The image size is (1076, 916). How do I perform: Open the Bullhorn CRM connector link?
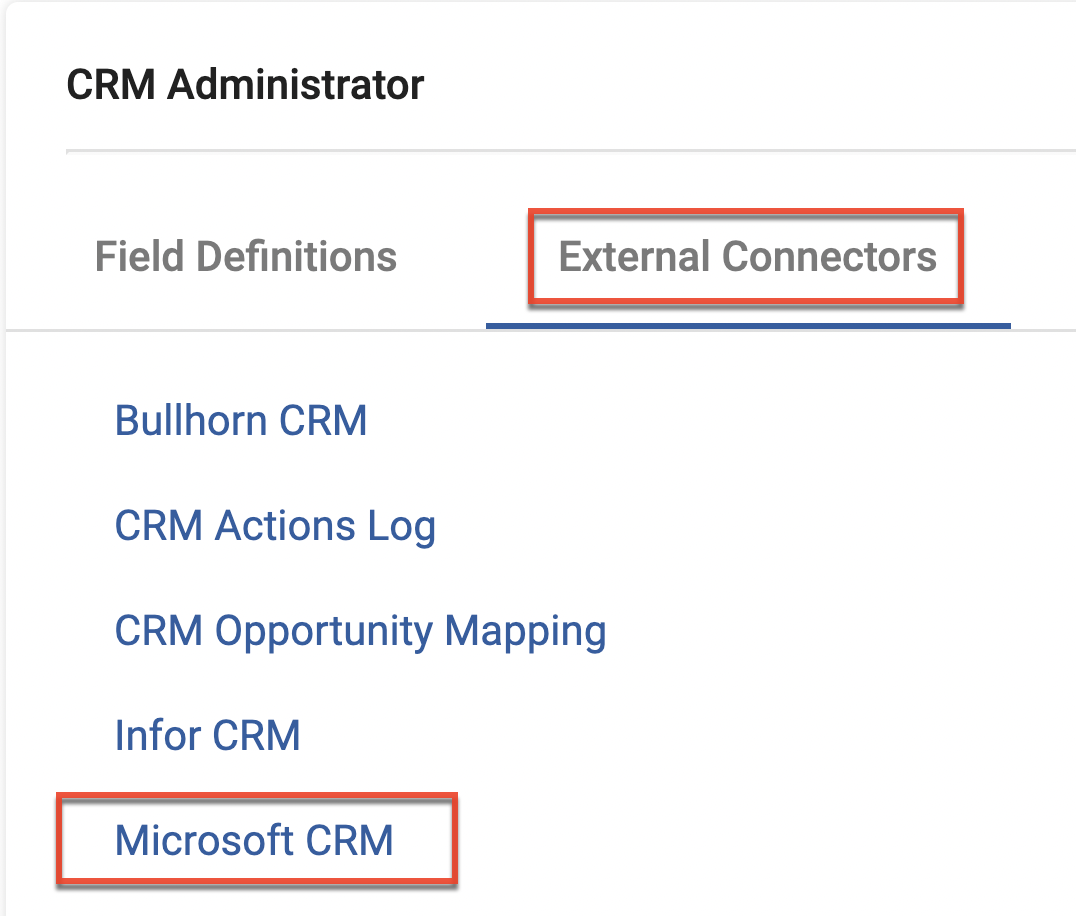pos(241,420)
